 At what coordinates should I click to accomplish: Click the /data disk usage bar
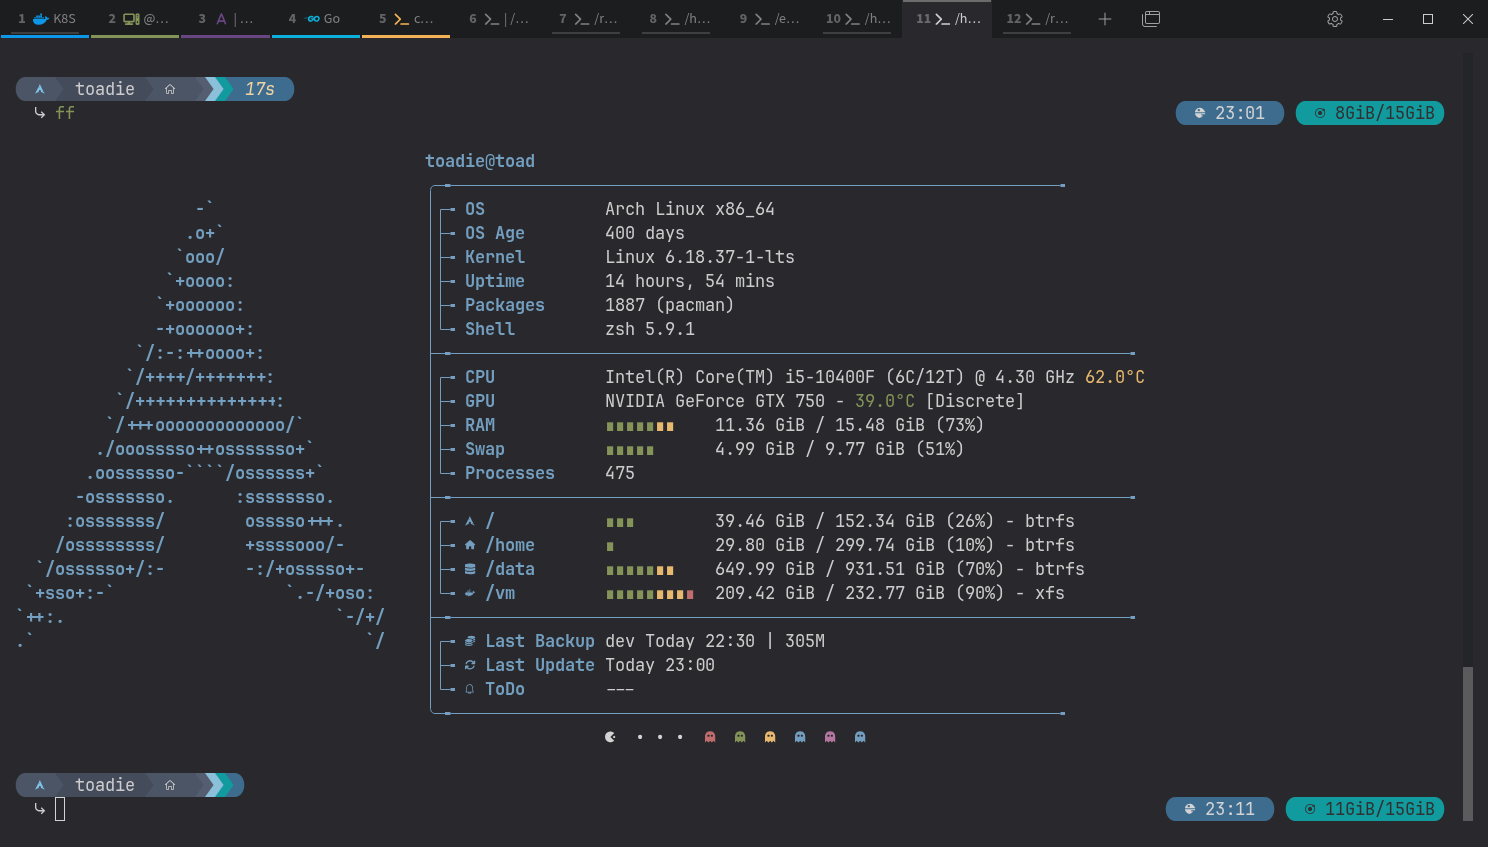click(640, 570)
